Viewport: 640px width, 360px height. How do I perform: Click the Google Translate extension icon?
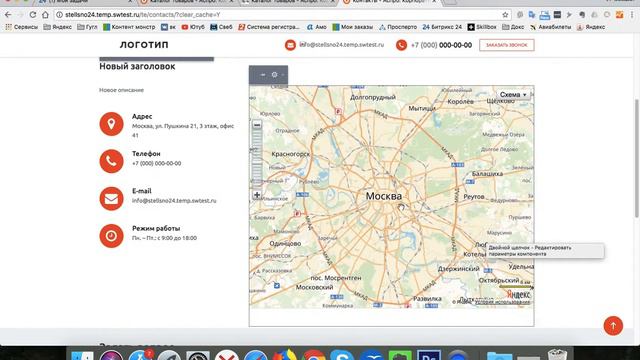[531, 15]
